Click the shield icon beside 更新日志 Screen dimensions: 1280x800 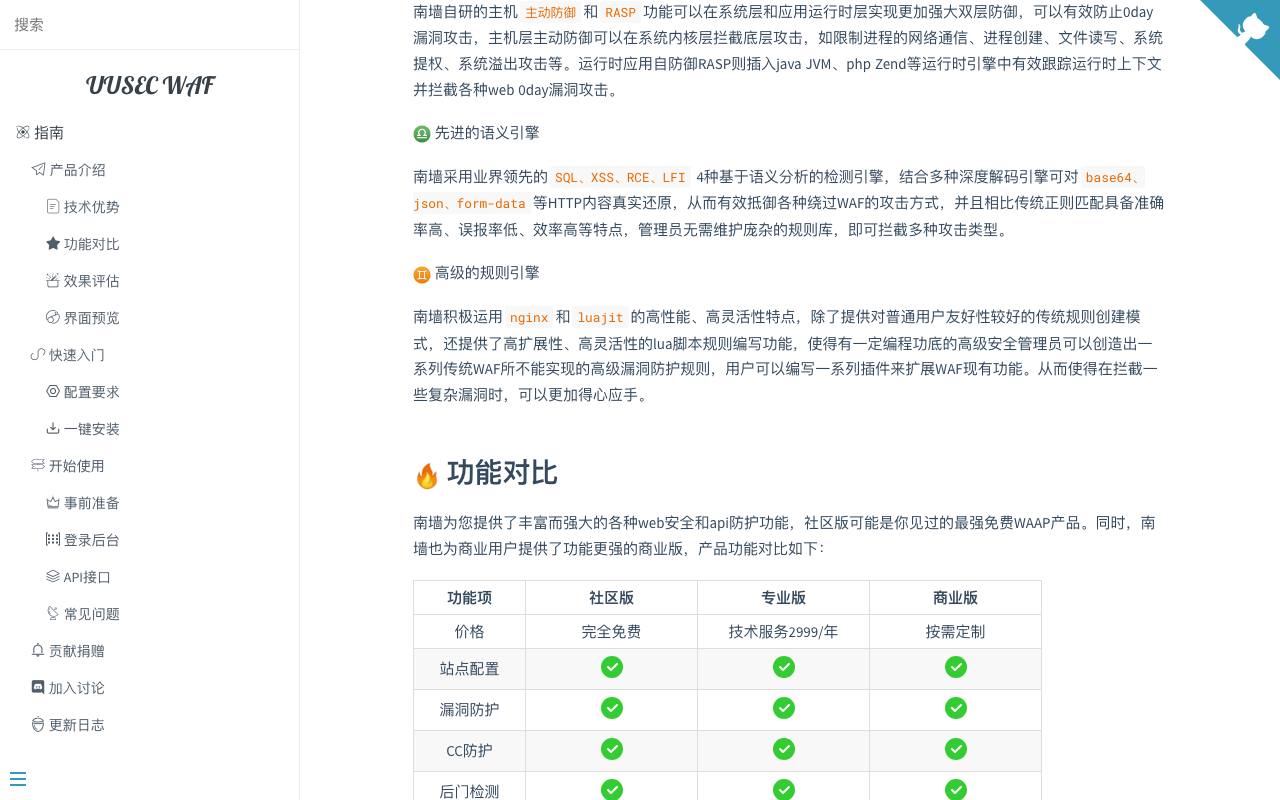[38, 724]
